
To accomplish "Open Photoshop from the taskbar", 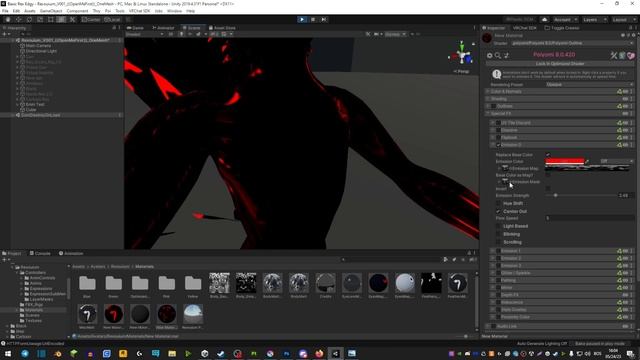I will [x=286, y=353].
